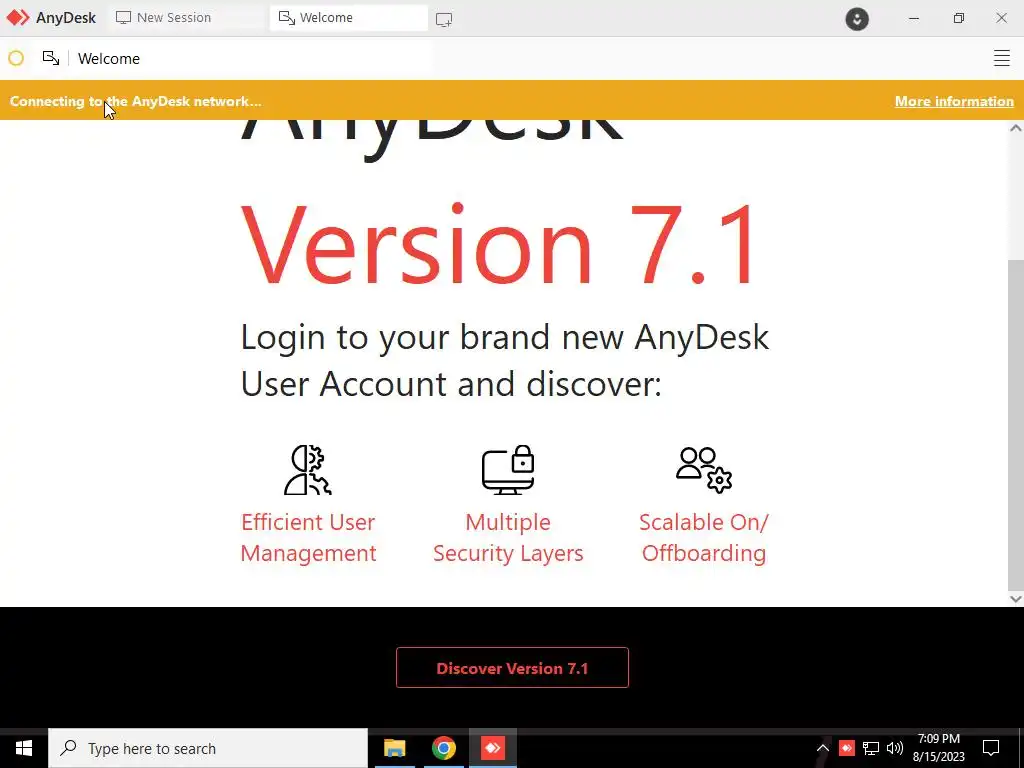Image resolution: width=1024 pixels, height=768 pixels.
Task: Open the taskbar clock and date
Action: click(x=938, y=748)
